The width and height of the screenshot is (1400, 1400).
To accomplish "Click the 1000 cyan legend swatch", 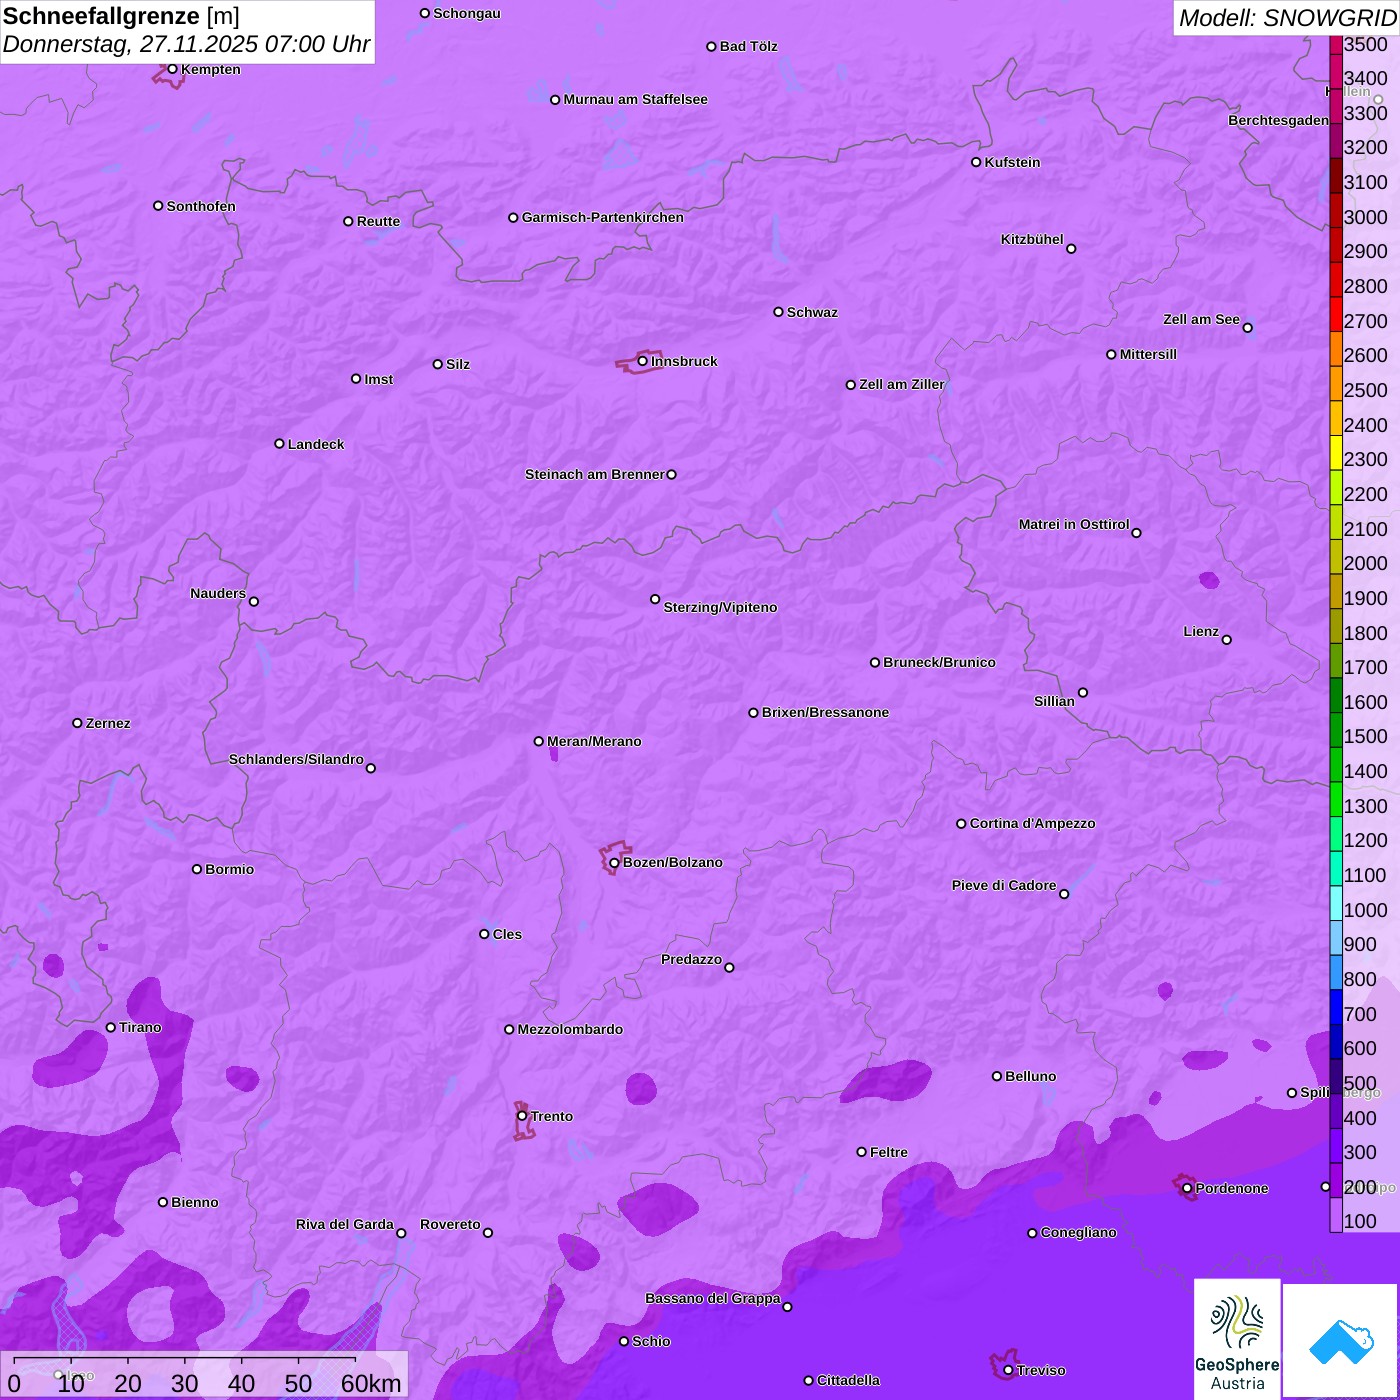I will tap(1336, 902).
